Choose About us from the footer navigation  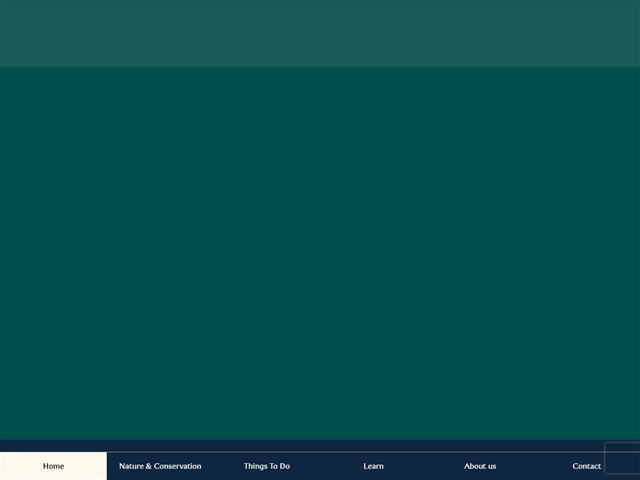coord(480,466)
